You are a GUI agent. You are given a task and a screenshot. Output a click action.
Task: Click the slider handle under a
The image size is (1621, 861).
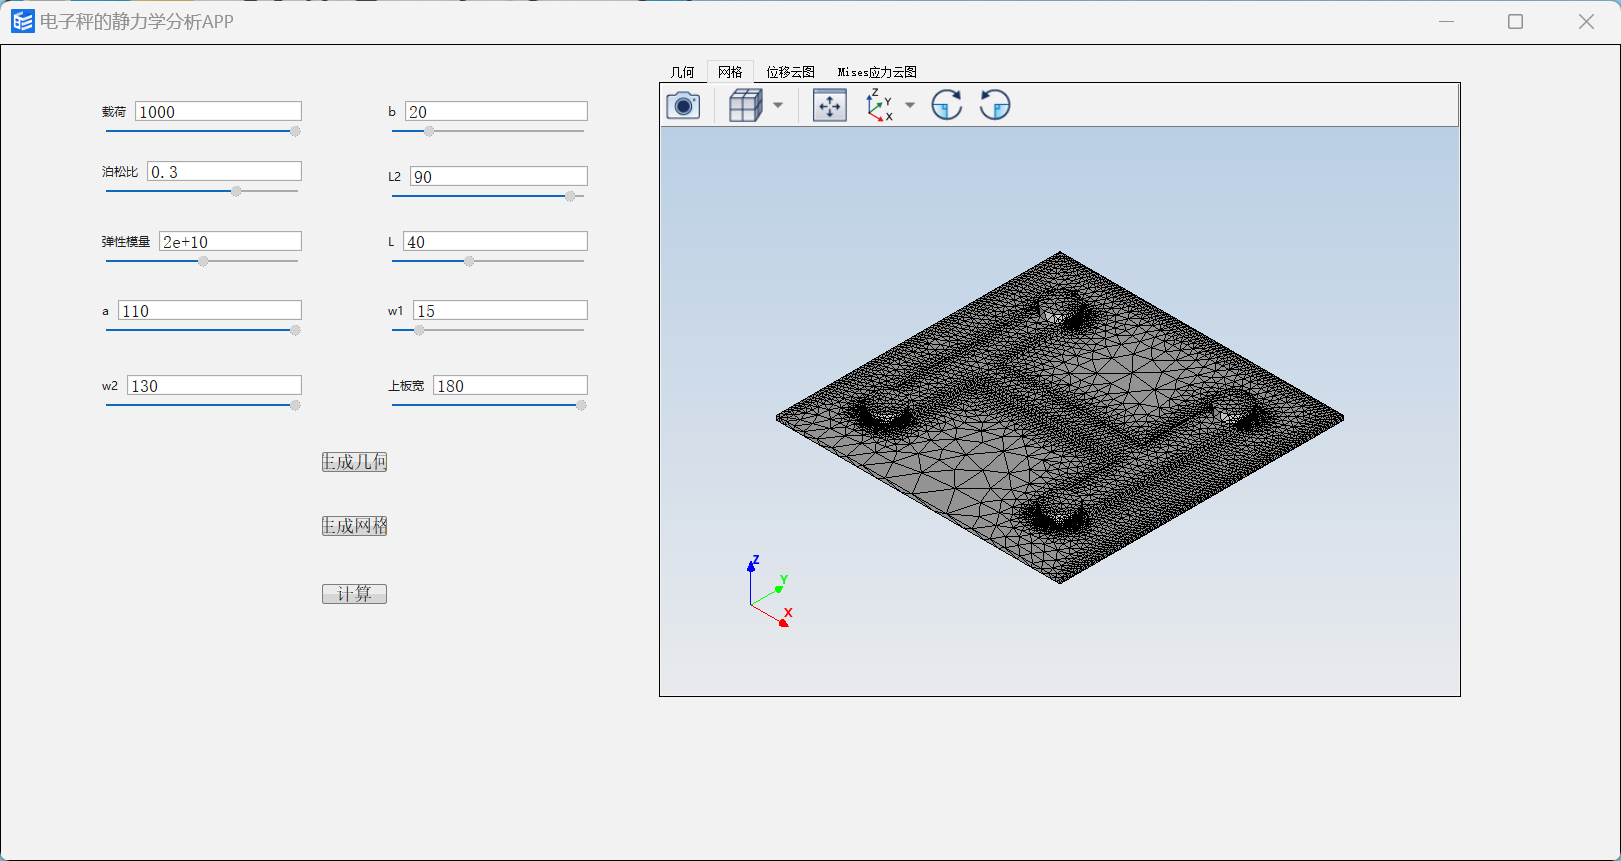coord(295,330)
